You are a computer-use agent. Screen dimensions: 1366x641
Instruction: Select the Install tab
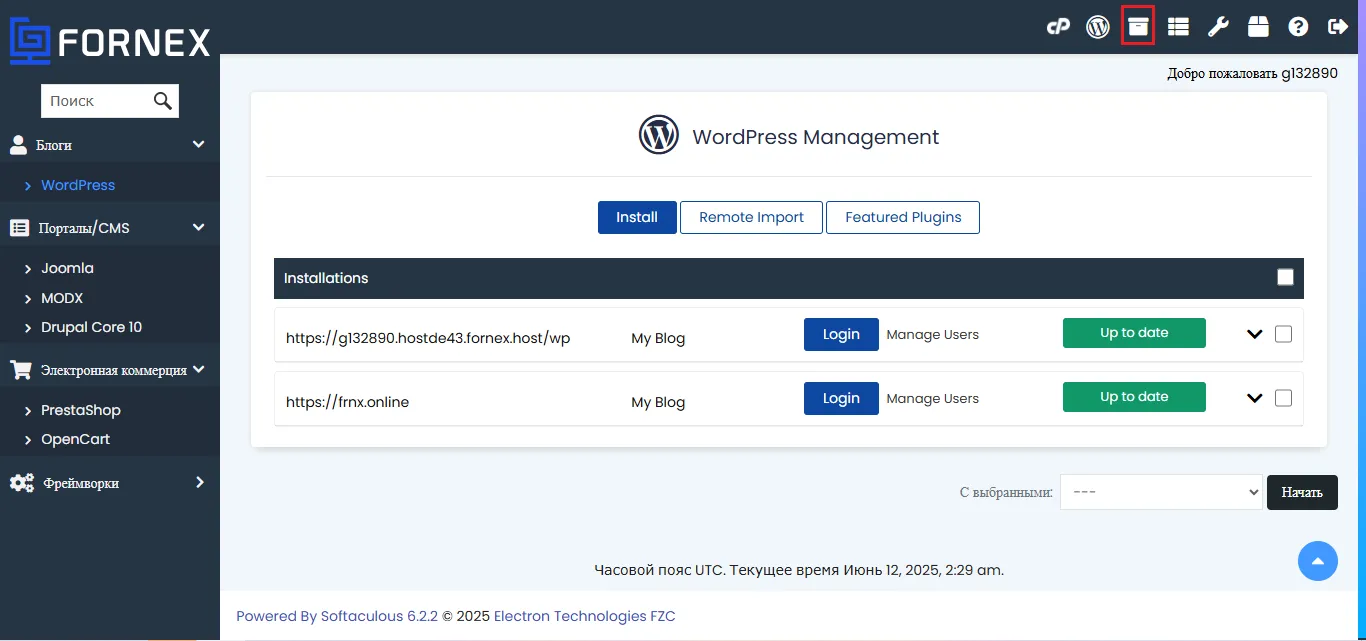[x=637, y=217]
